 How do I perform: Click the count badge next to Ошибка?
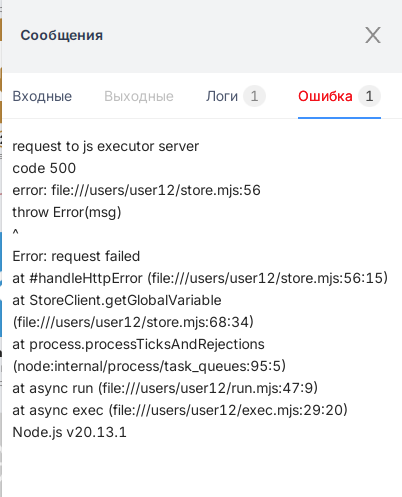tap(369, 96)
